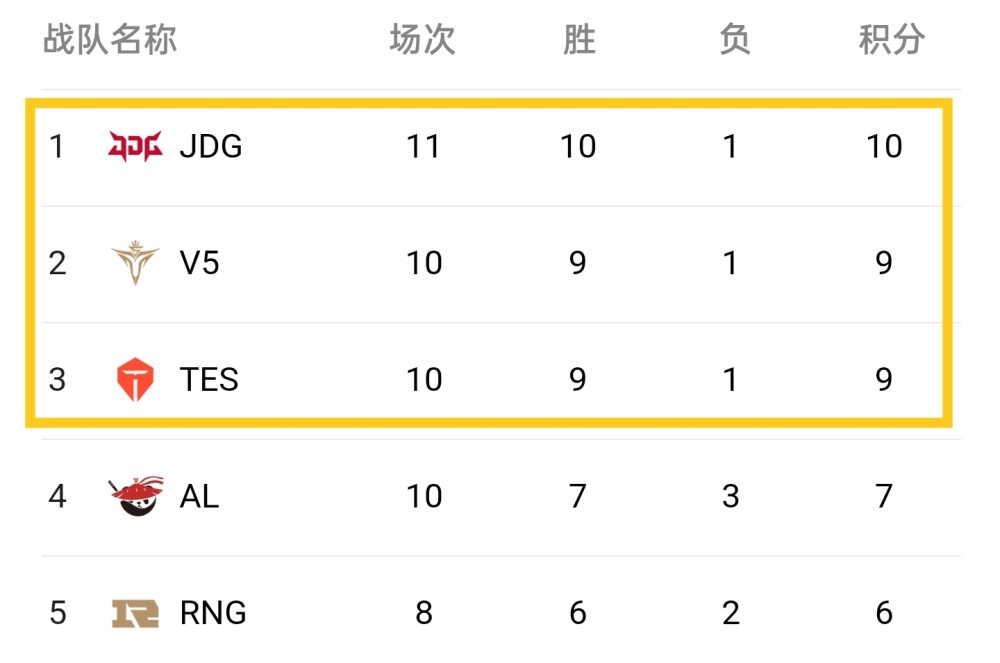The height and width of the screenshot is (663, 1000).
Task: Open the JDG team name link
Action: [211, 147]
